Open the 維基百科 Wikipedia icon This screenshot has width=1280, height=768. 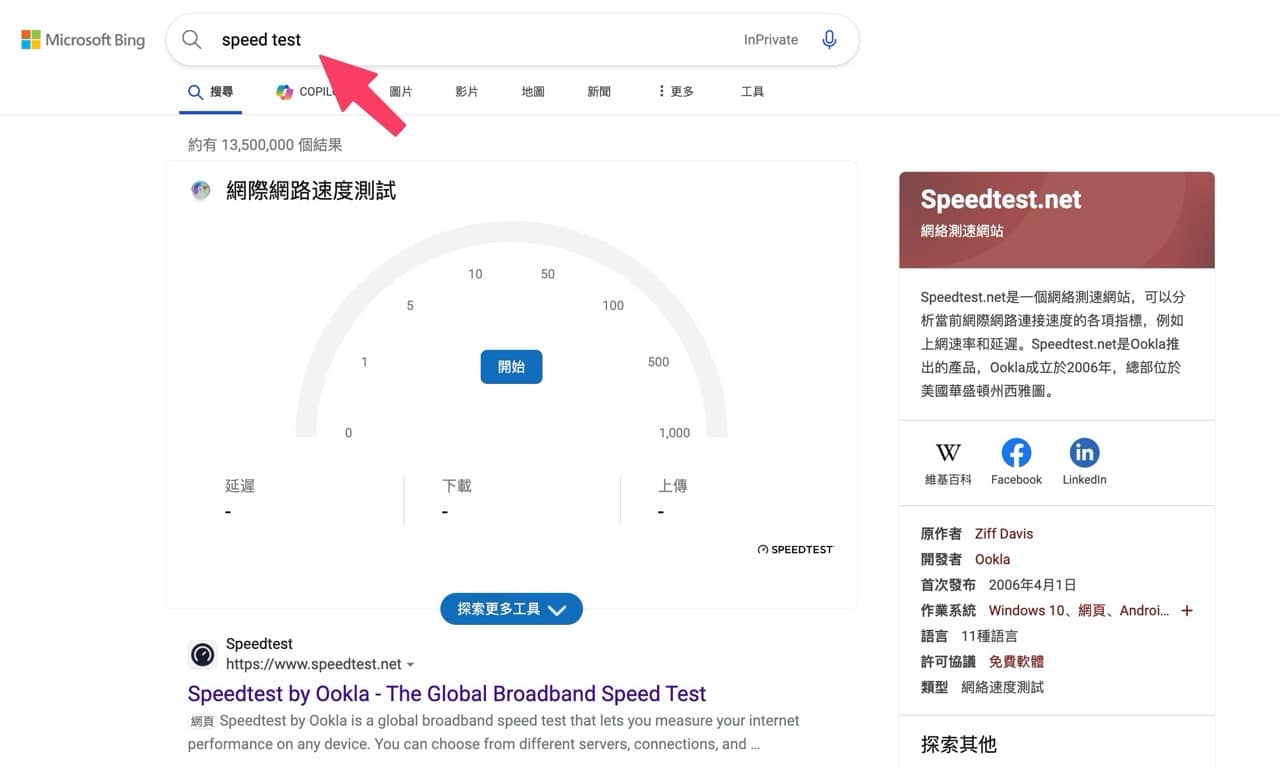click(x=948, y=453)
